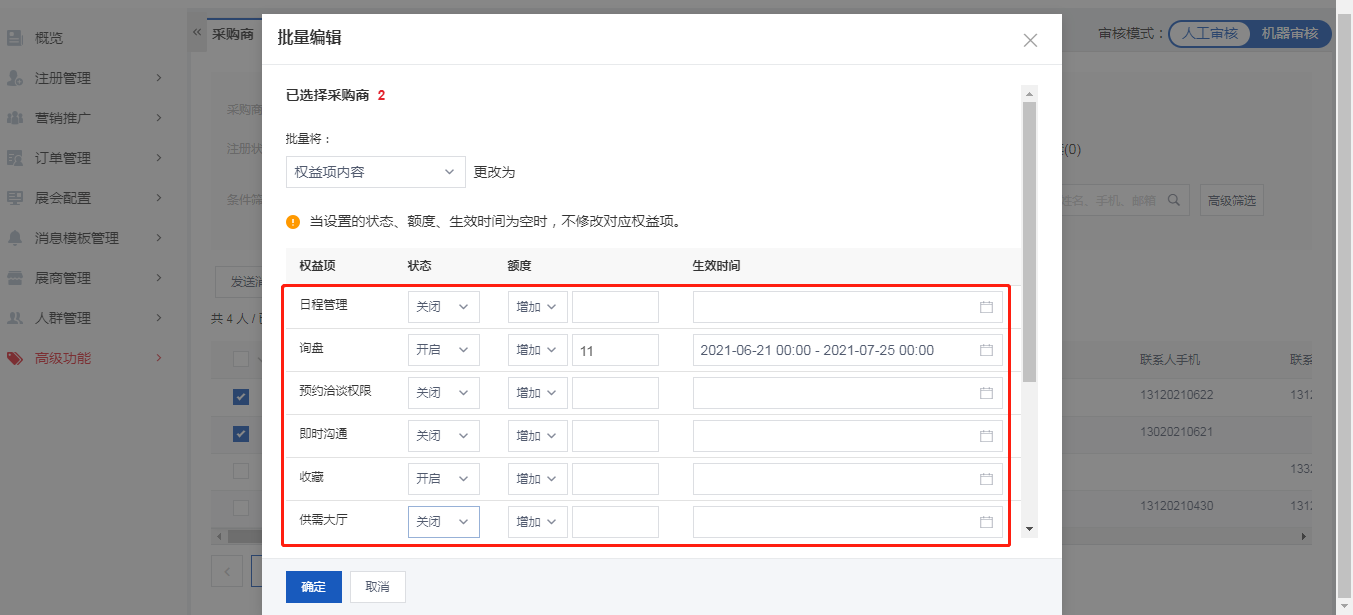Open calendar icon in 收藏 row
Screen dimensions: 1353x615
[986, 479]
